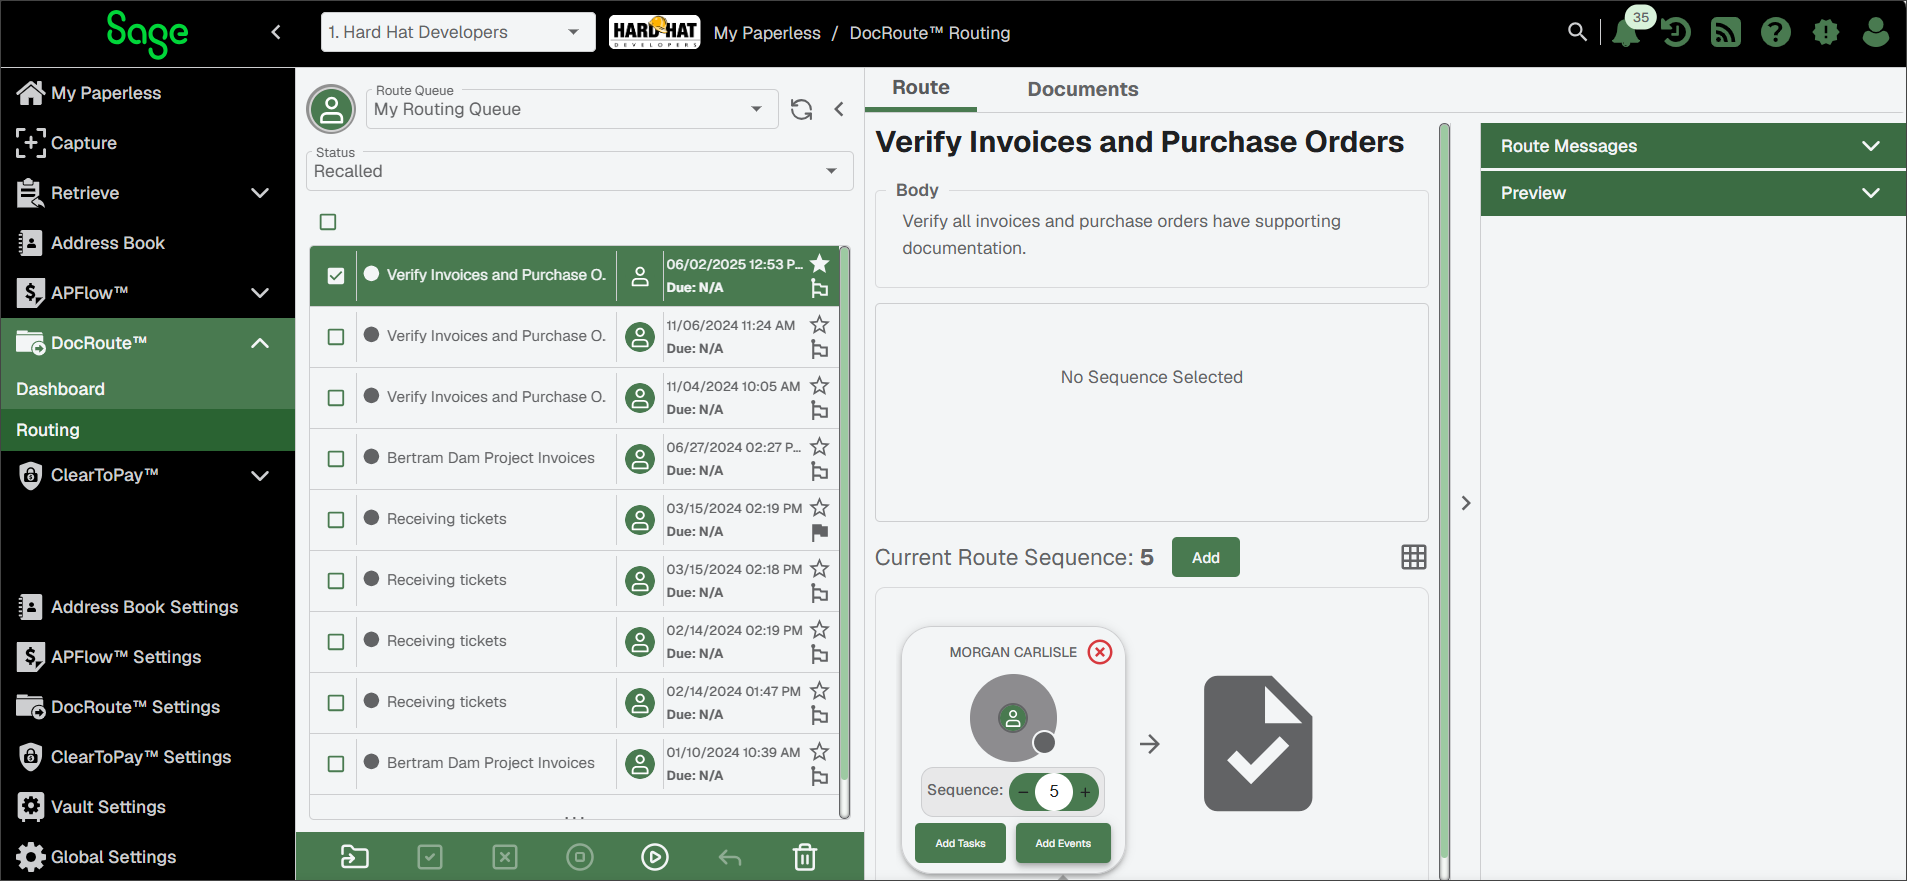Click the completed document checkmark icon

point(1258,743)
